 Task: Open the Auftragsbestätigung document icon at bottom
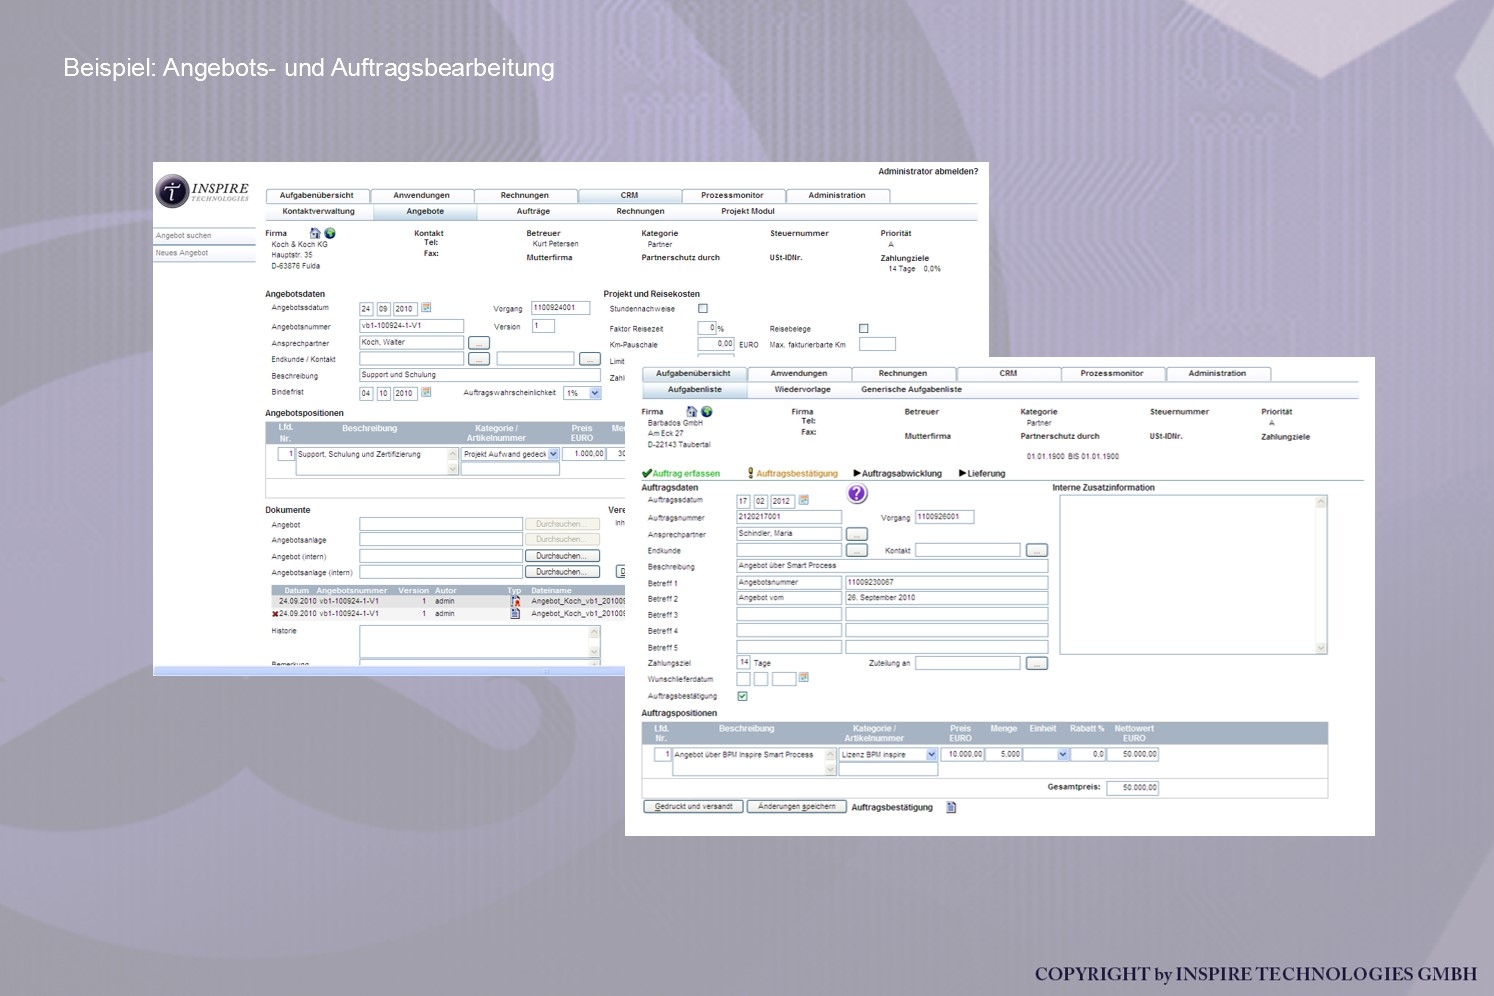coord(951,807)
